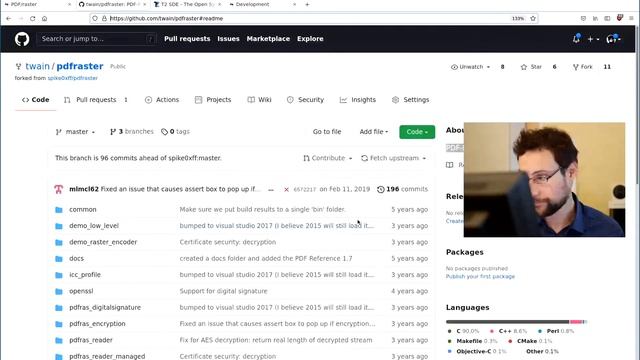Image resolution: width=640 pixels, height=360 pixels.
Task: Open the repository Settings tab
Action: (x=411, y=100)
